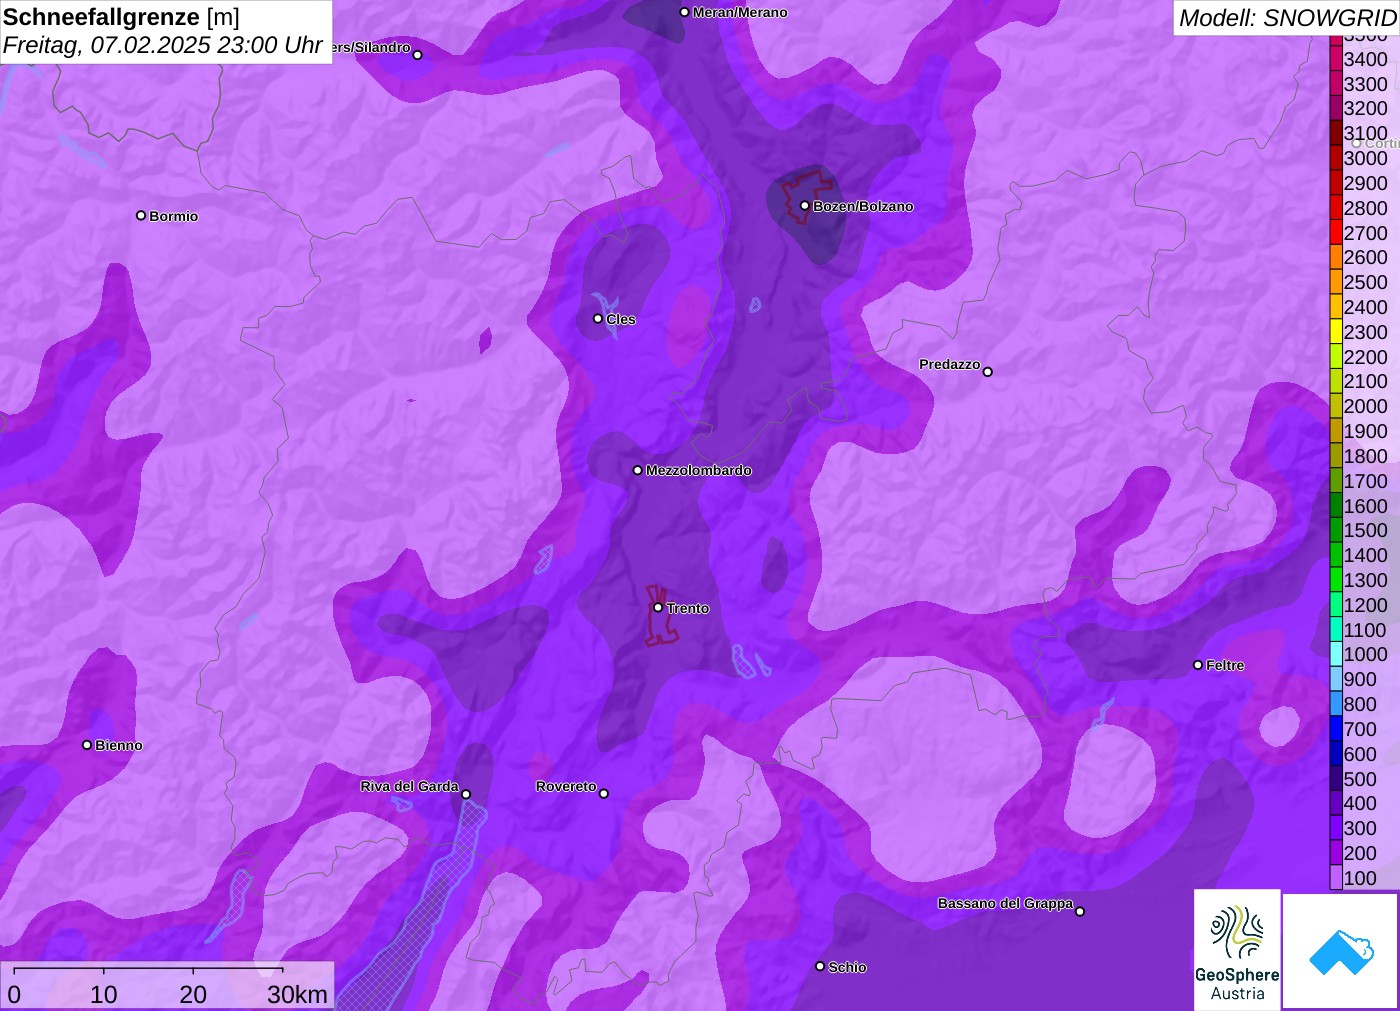Click the 20 mark on the scale bar
This screenshot has width=1400, height=1011.
[193, 994]
